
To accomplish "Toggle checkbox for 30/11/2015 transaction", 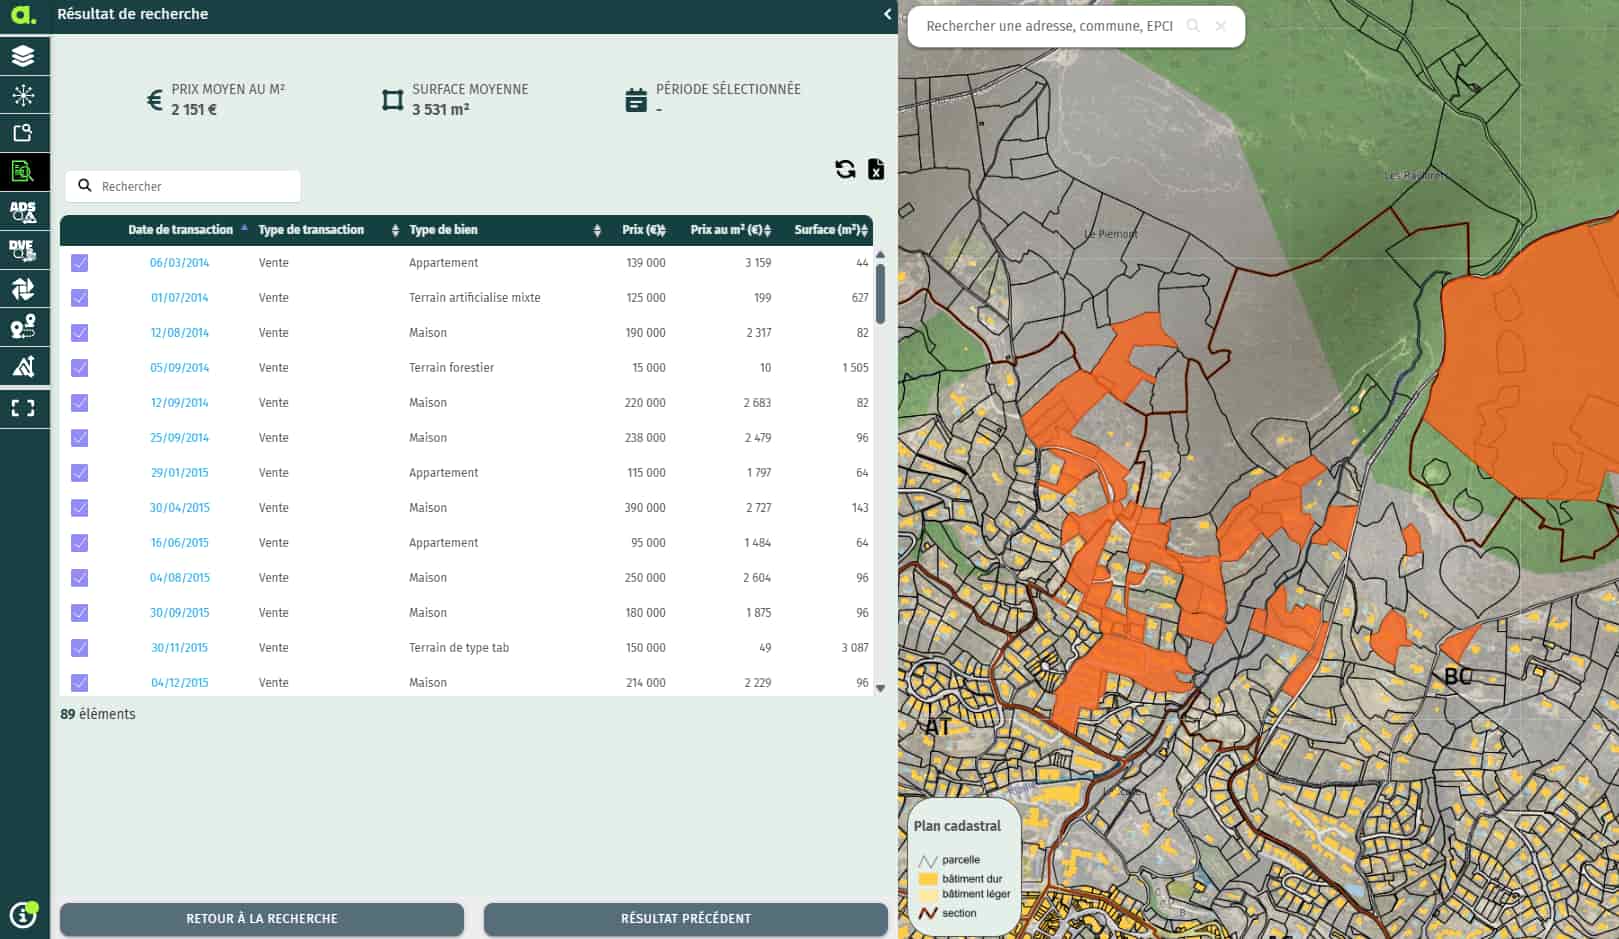I will (80, 648).
